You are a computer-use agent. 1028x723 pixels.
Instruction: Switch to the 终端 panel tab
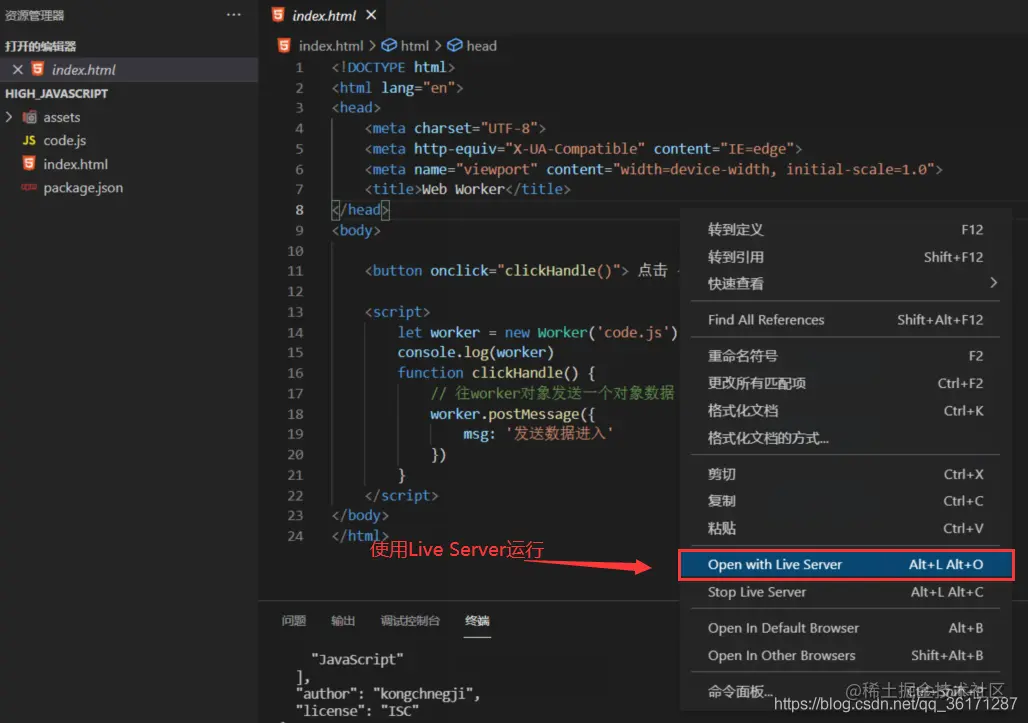coord(477,621)
